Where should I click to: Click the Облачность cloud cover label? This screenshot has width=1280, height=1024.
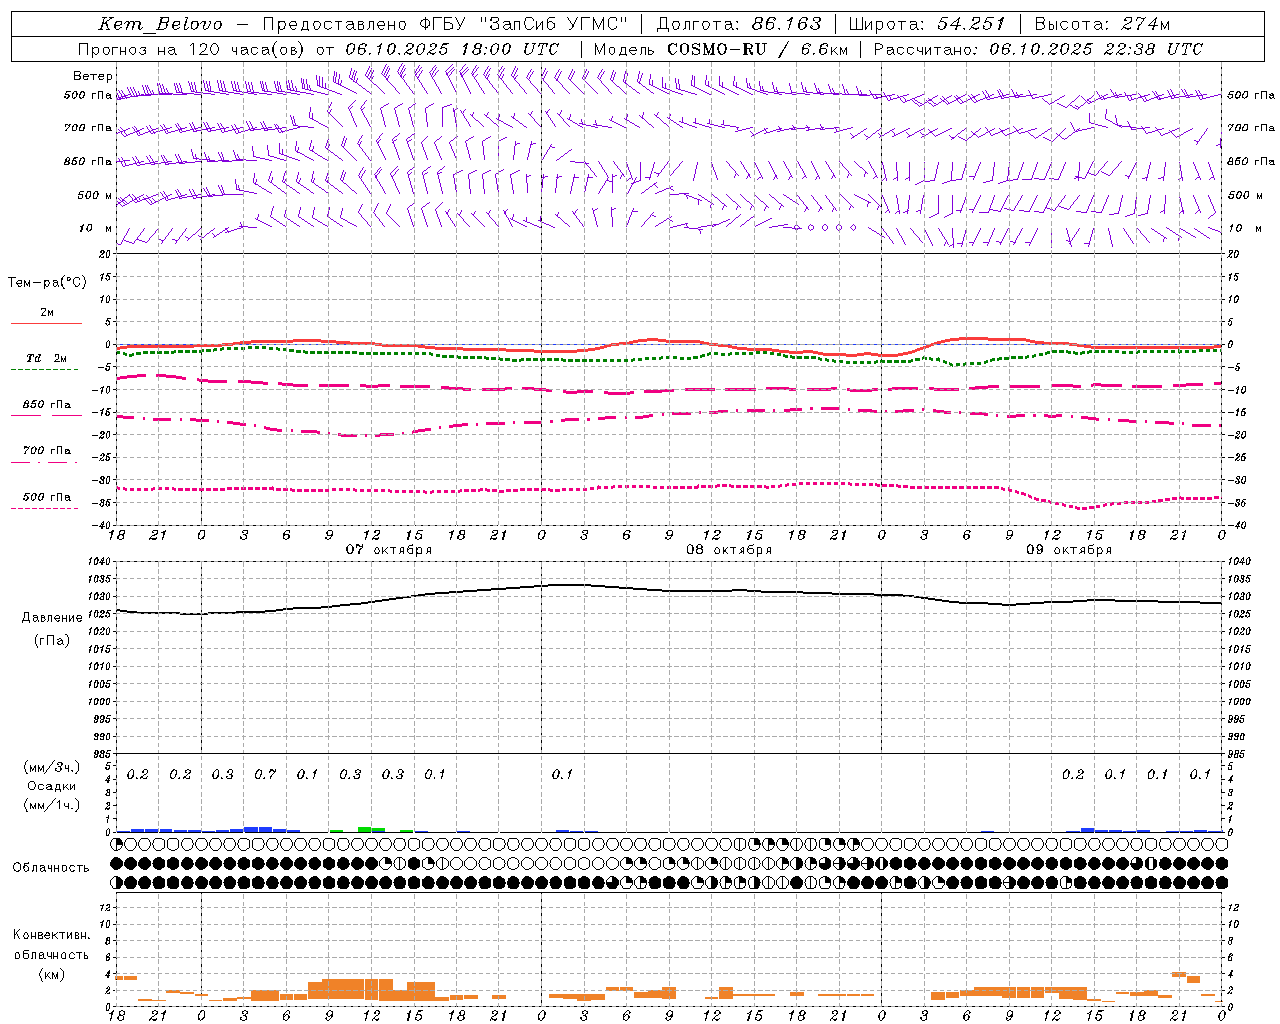(x=51, y=867)
